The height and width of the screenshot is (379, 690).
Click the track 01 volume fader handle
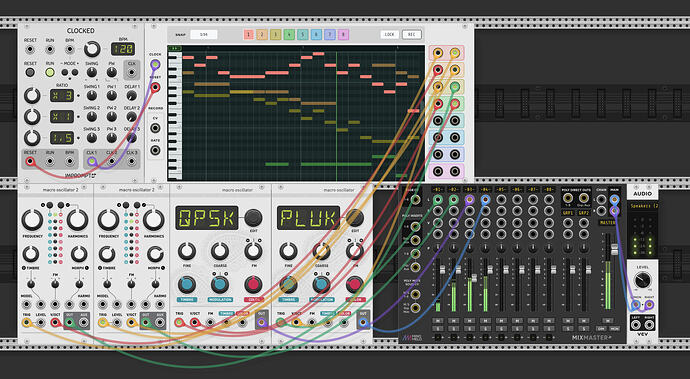442,269
